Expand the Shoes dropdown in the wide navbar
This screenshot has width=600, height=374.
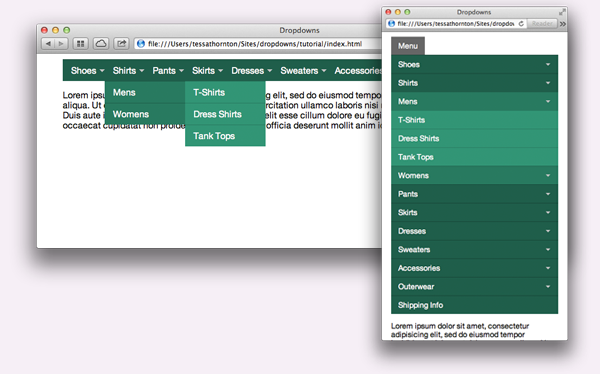pos(87,70)
